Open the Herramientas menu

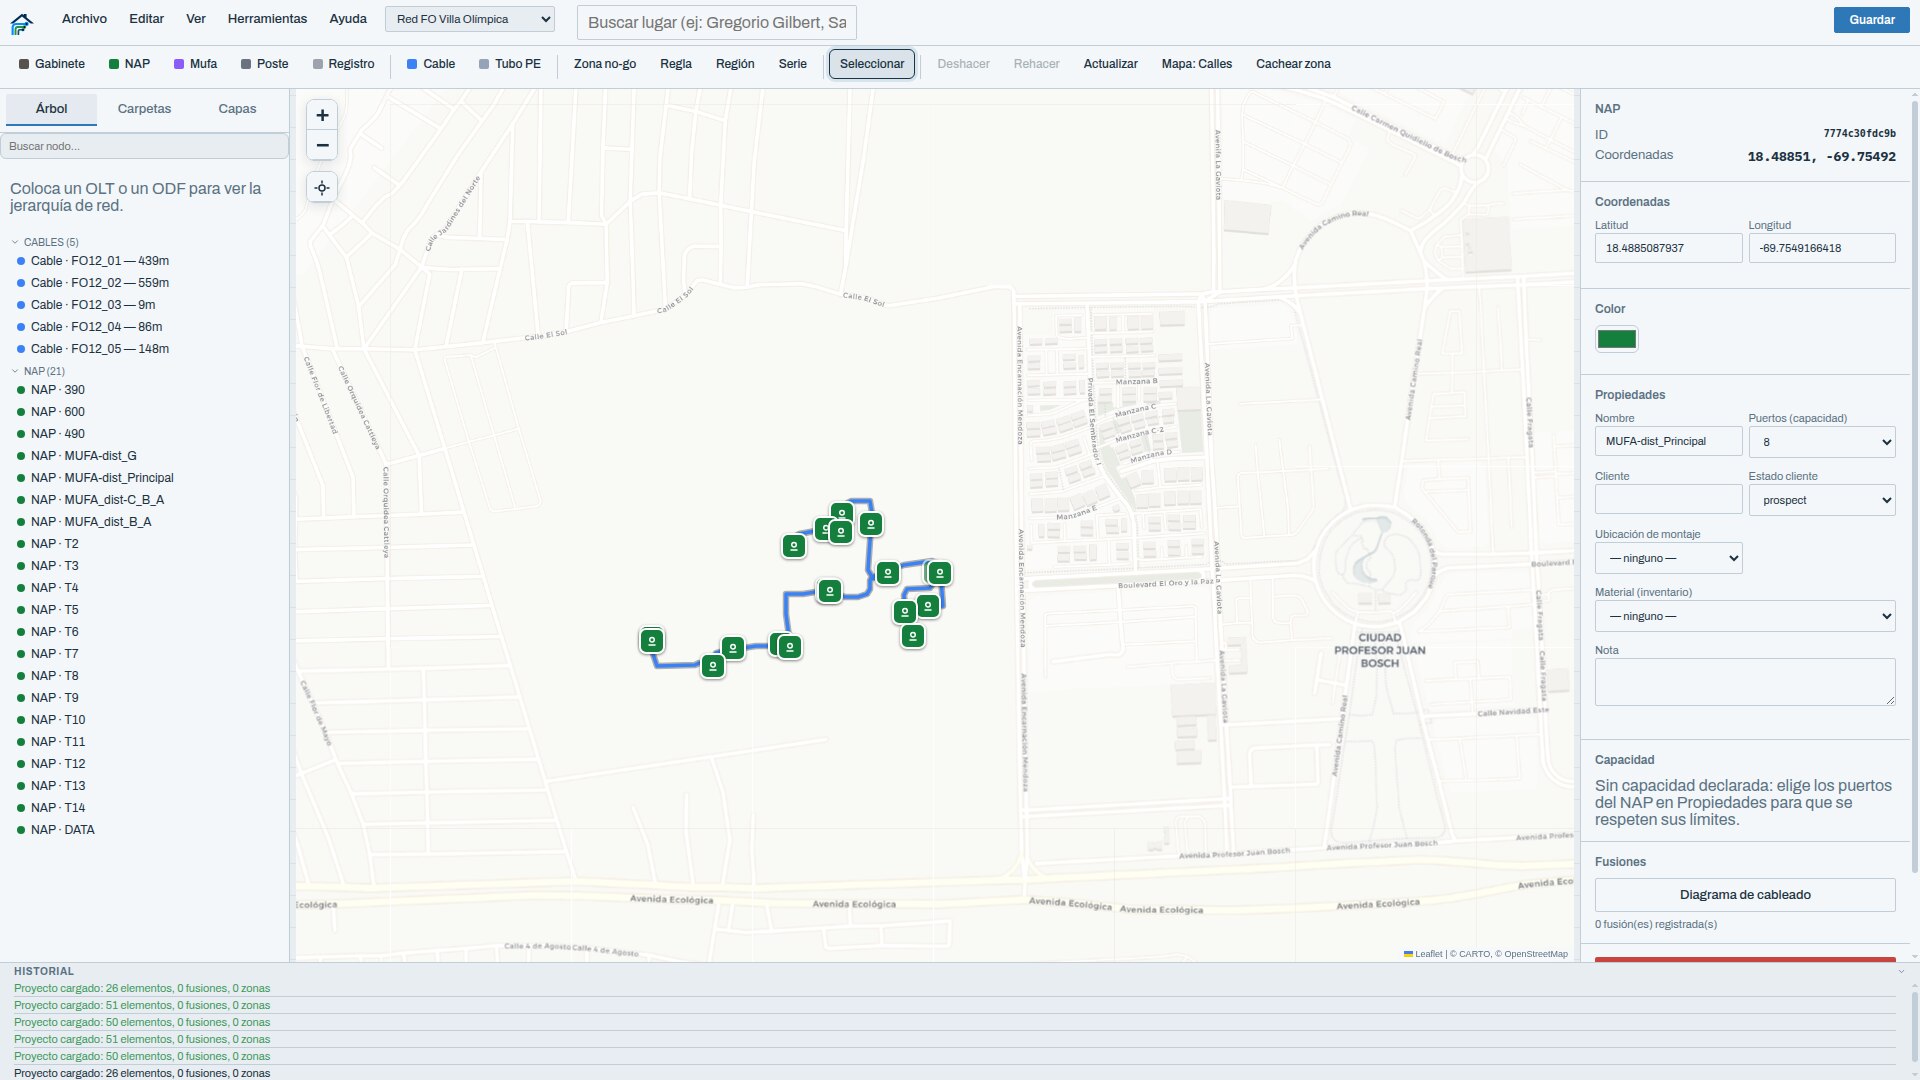[267, 19]
